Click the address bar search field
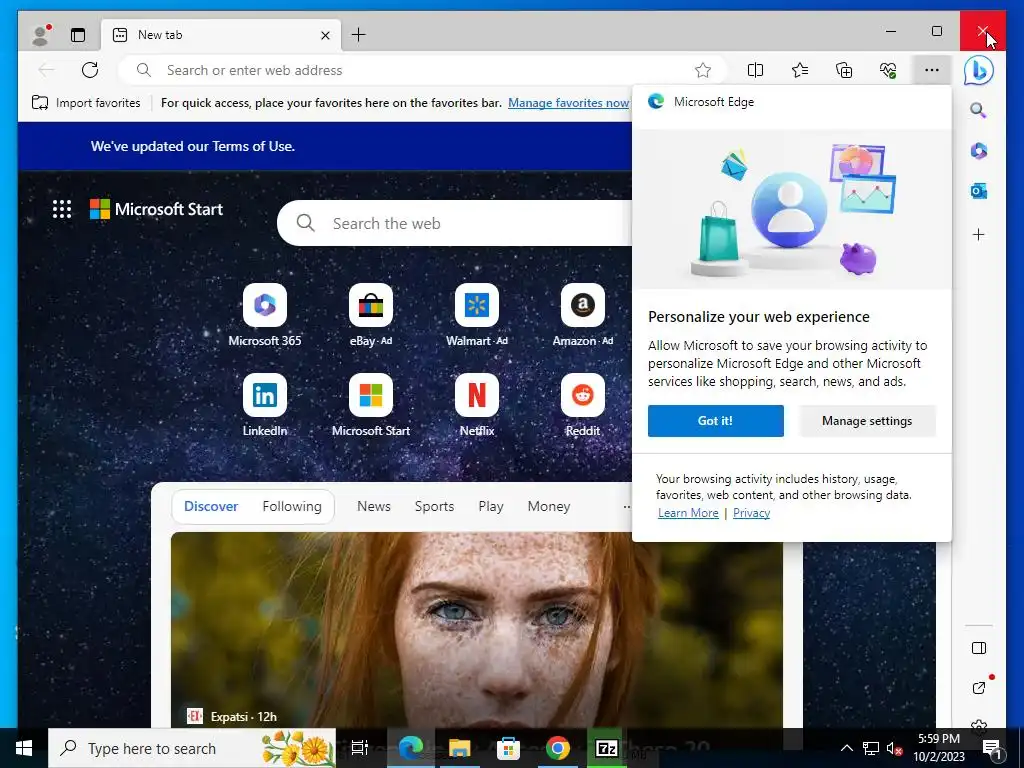This screenshot has width=1024, height=768. pyautogui.click(x=421, y=70)
